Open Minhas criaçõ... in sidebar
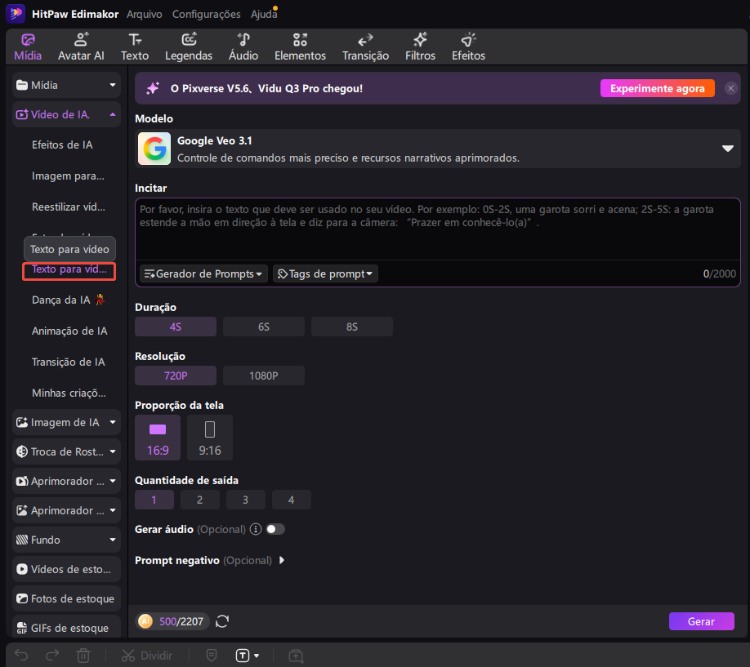Image resolution: width=750 pixels, height=667 pixels. pos(69,393)
